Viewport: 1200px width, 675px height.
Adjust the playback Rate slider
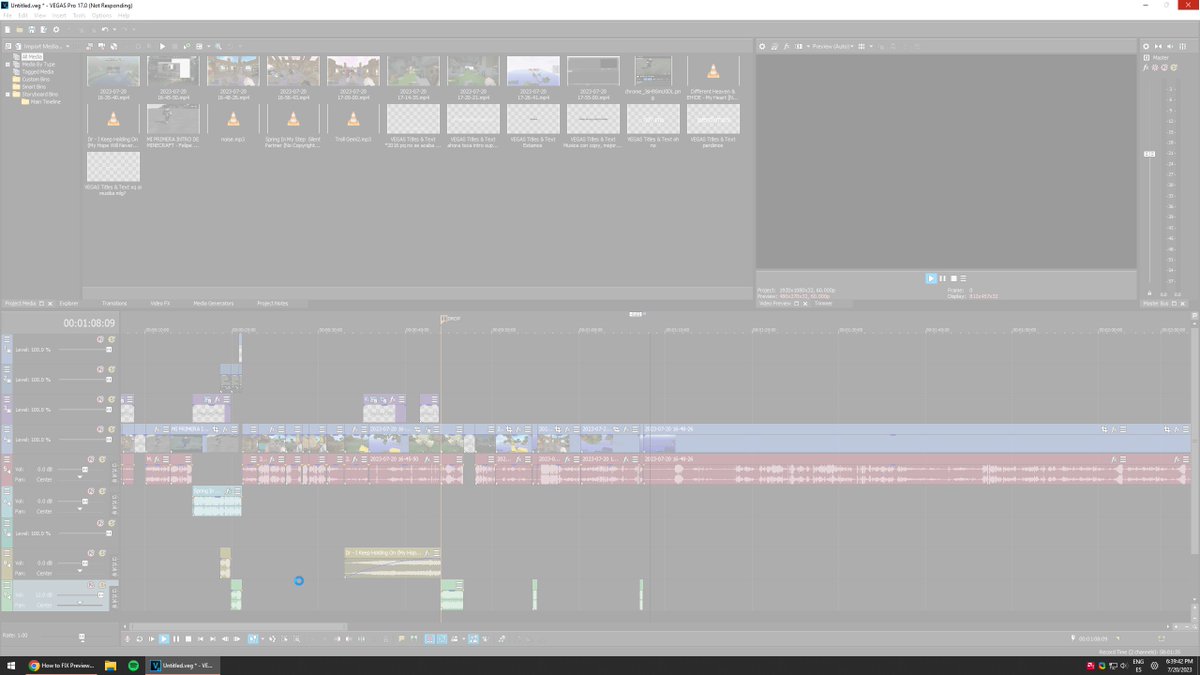(82, 636)
